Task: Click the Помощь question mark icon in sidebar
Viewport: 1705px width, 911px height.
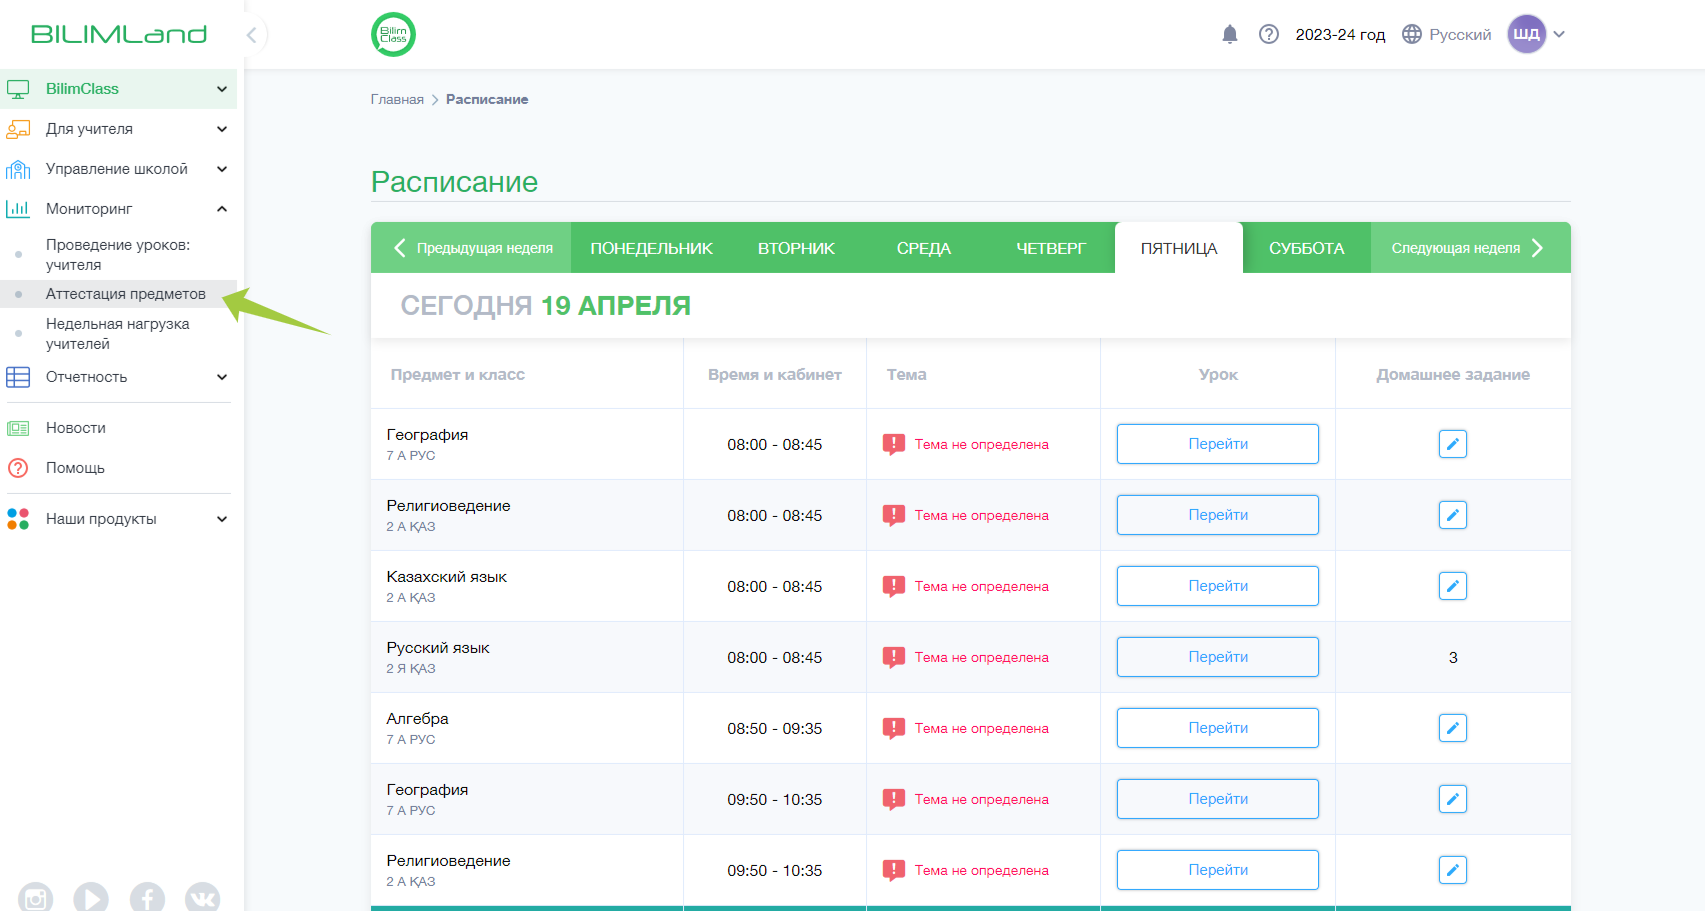Action: point(18,468)
